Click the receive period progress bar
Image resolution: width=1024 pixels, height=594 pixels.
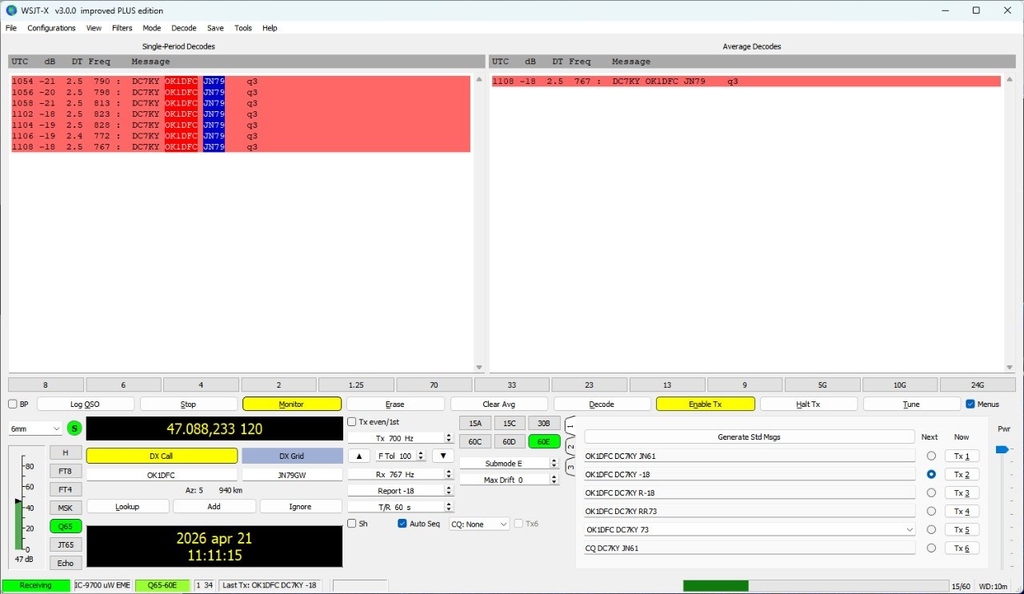pyautogui.click(x=816, y=586)
